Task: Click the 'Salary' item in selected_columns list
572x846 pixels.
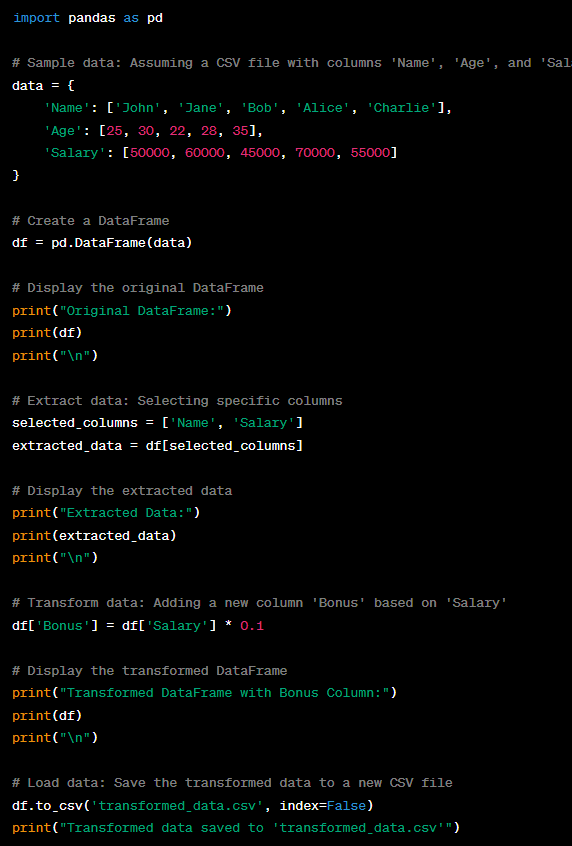Action: pos(263,423)
